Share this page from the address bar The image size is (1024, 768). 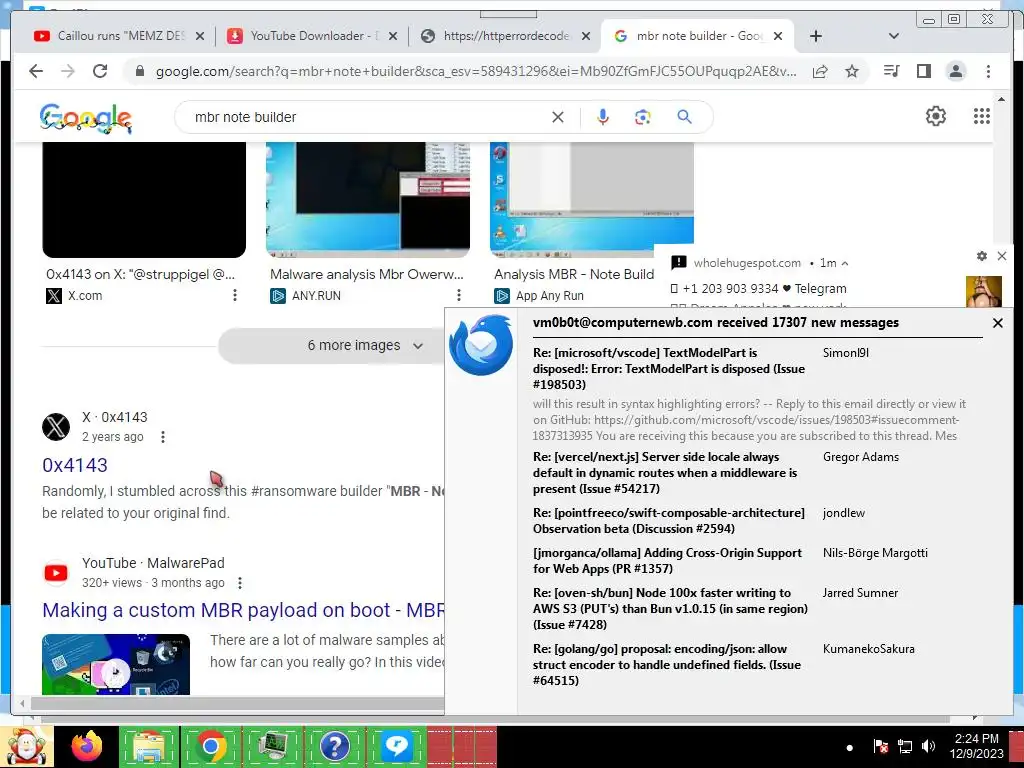[820, 71]
